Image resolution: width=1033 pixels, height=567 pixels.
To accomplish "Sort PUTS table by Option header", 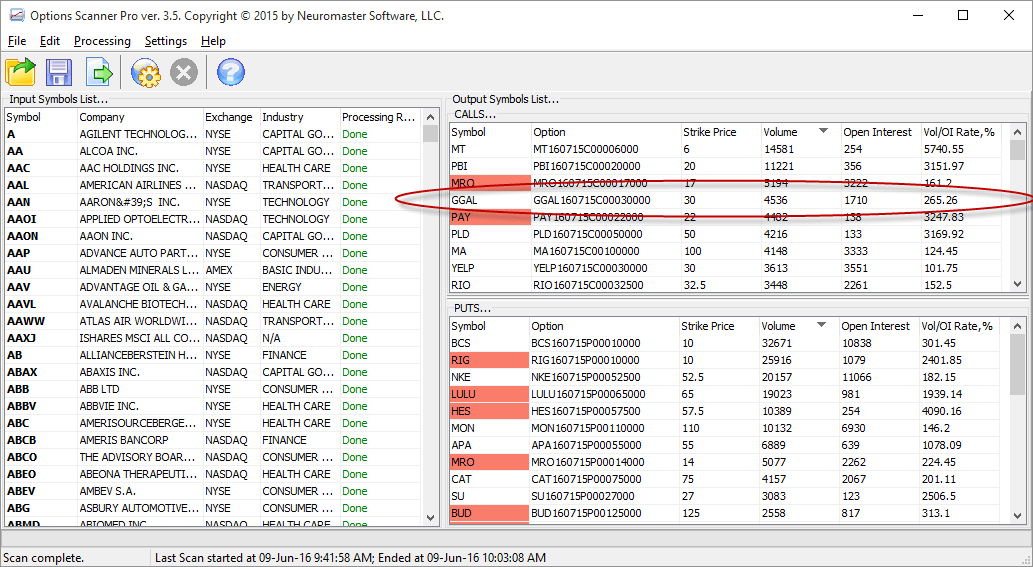I will [x=604, y=326].
